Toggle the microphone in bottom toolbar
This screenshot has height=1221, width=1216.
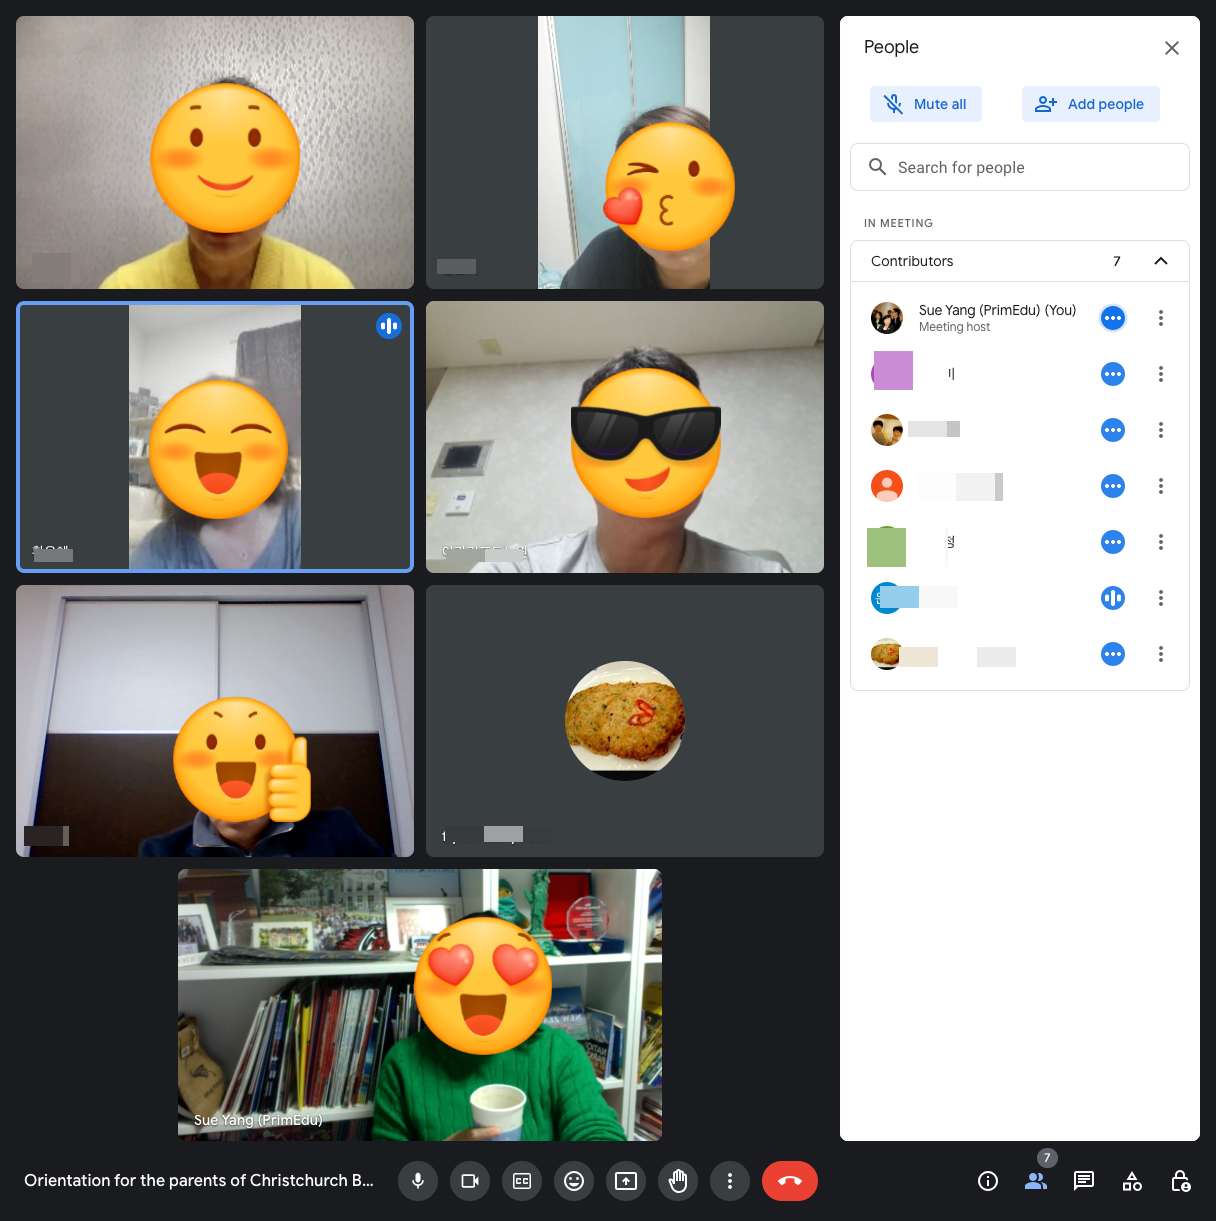[x=418, y=1181]
